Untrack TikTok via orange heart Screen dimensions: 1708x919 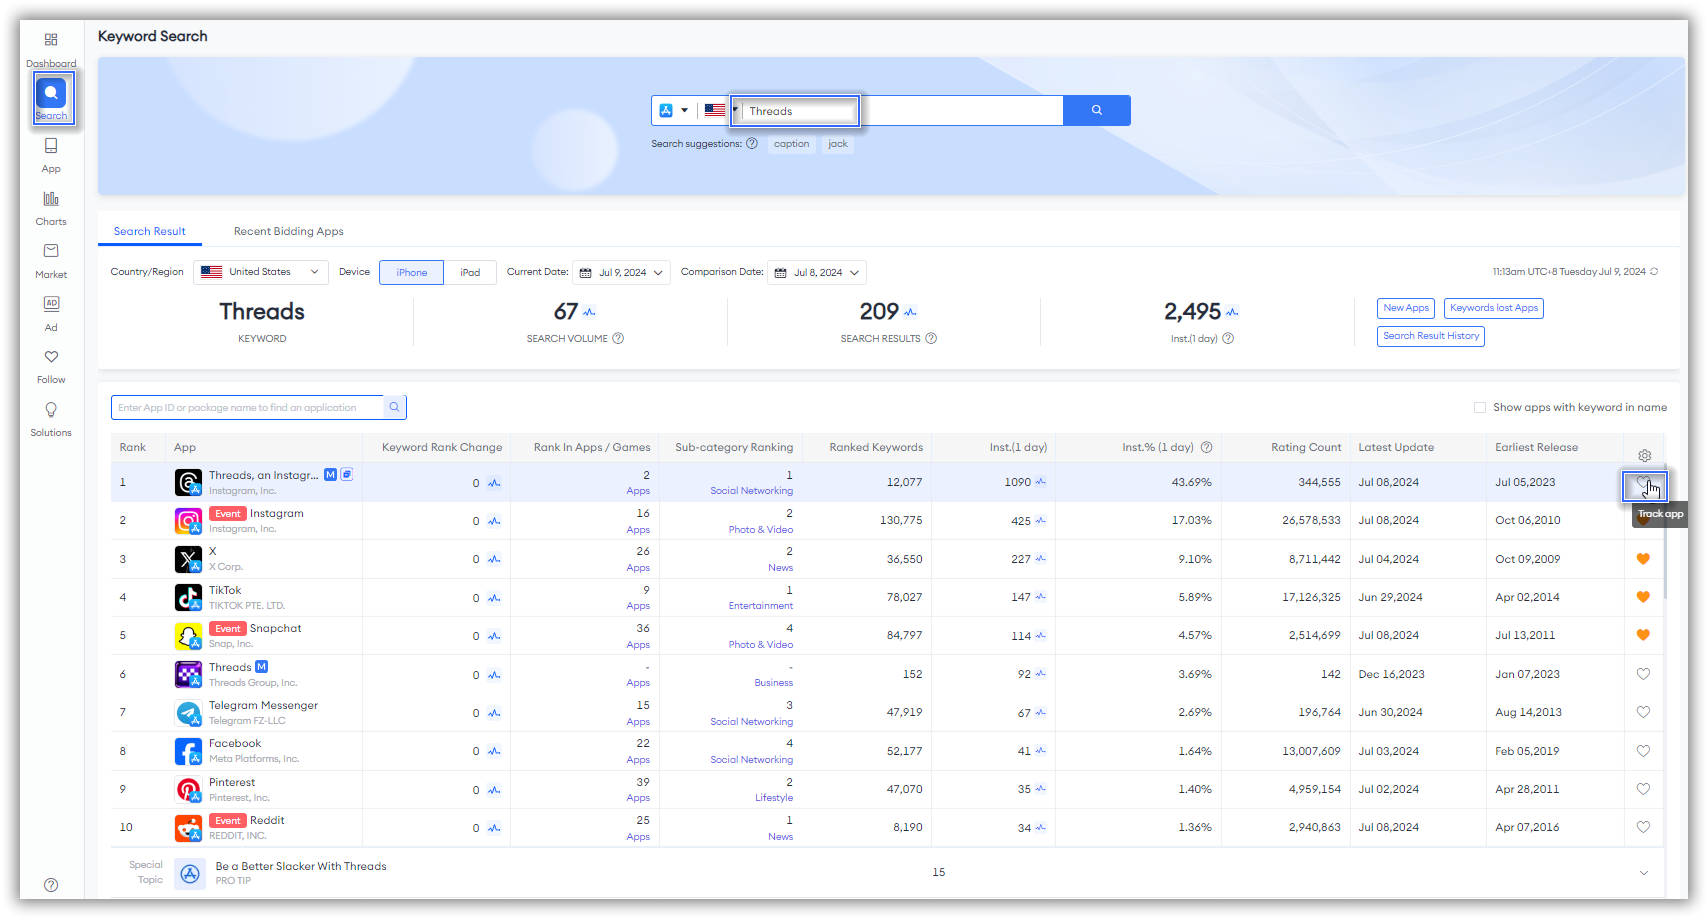1643,597
